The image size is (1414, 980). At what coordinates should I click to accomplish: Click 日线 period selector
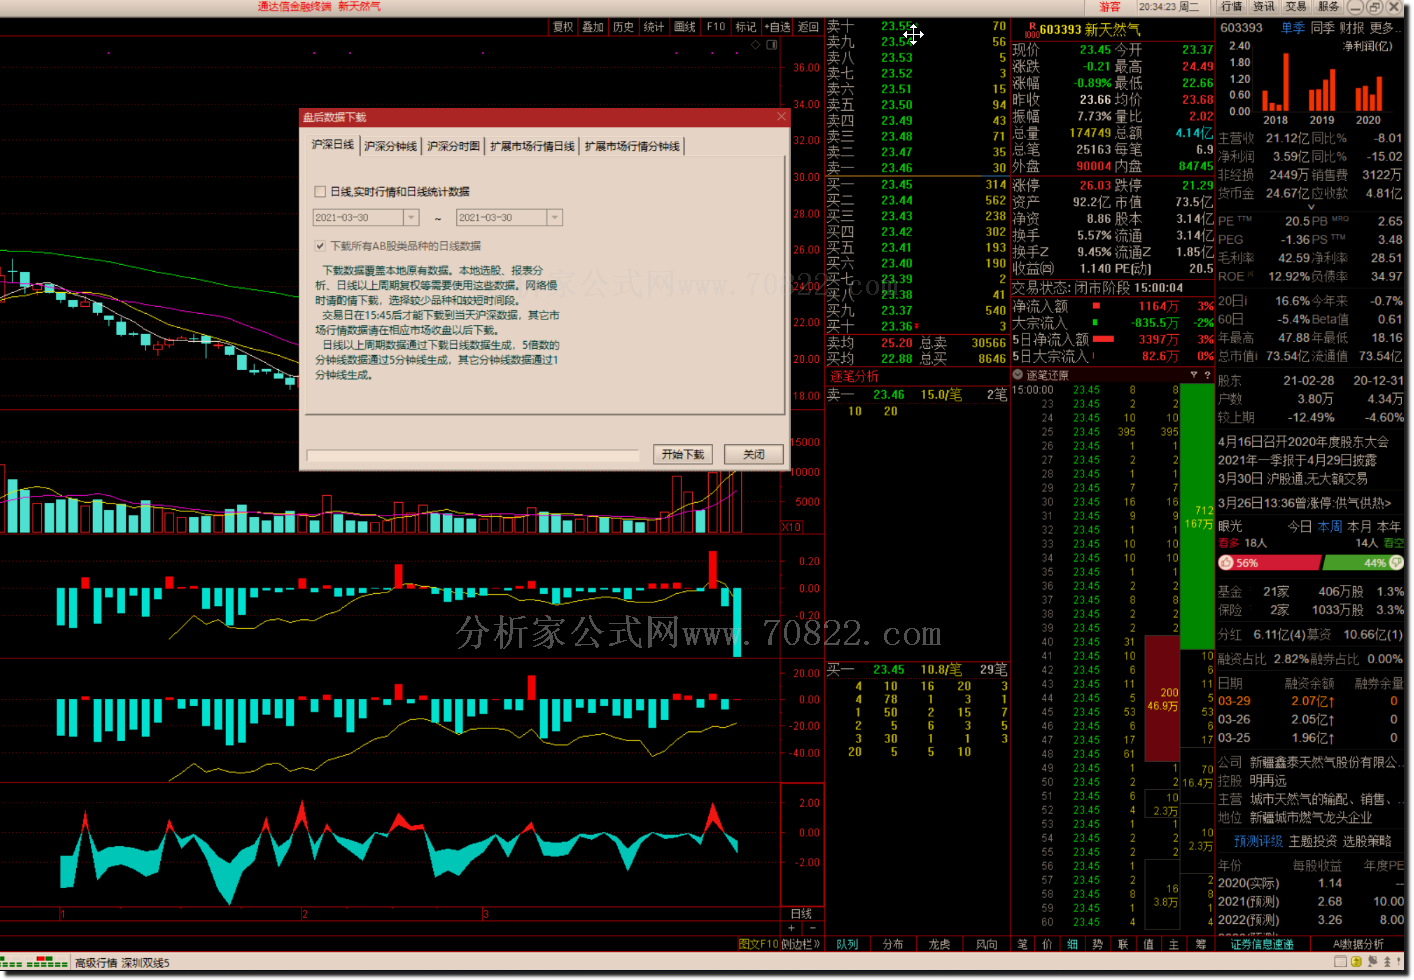tap(801, 914)
